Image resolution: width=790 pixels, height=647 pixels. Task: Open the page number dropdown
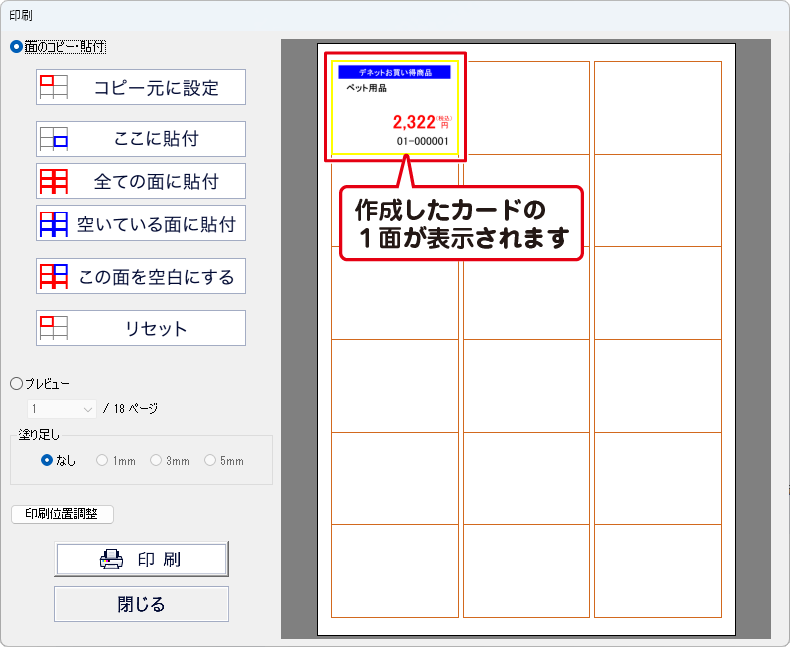tap(62, 409)
